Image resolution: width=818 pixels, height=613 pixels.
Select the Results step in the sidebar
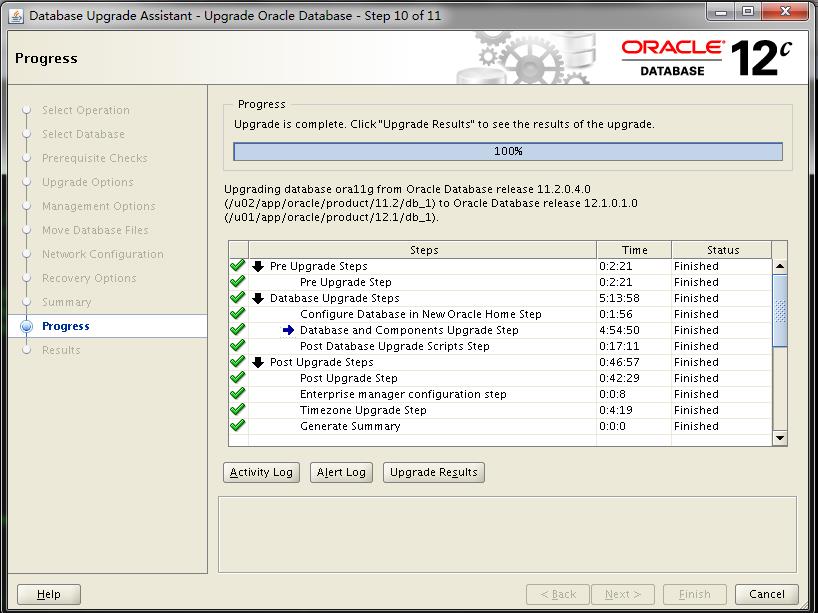click(x=62, y=351)
